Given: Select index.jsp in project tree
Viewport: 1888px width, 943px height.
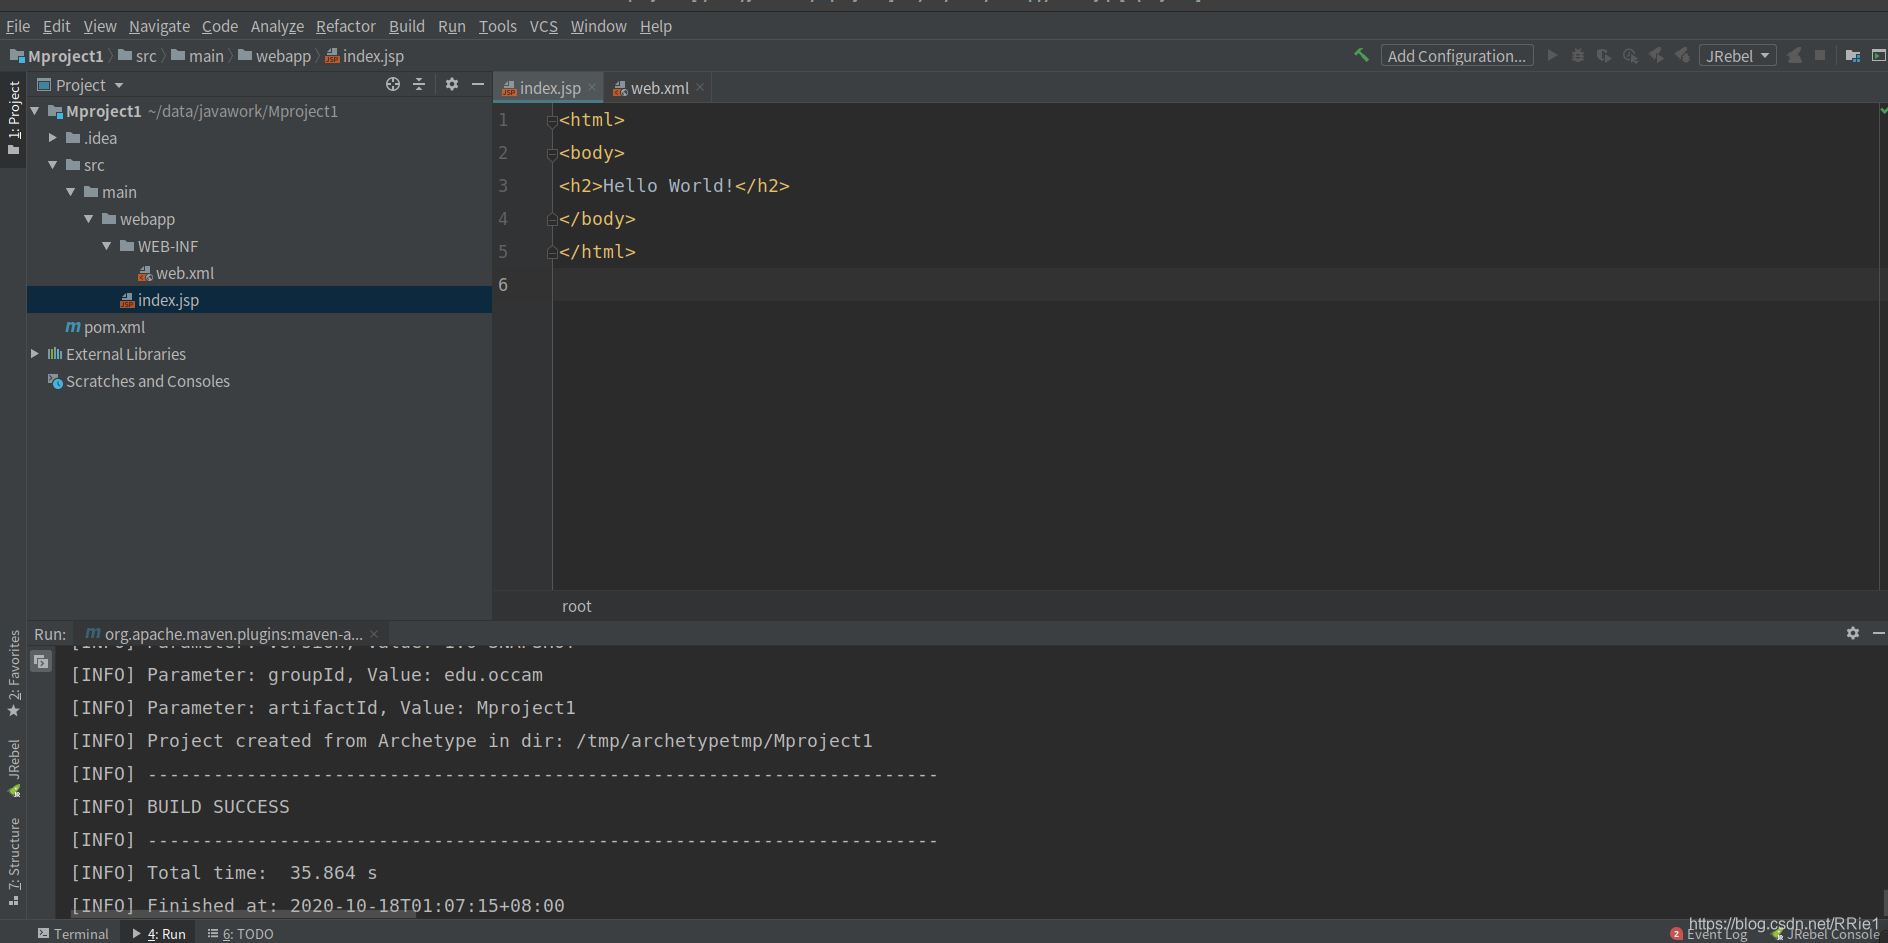Looking at the screenshot, I should point(259,300).
